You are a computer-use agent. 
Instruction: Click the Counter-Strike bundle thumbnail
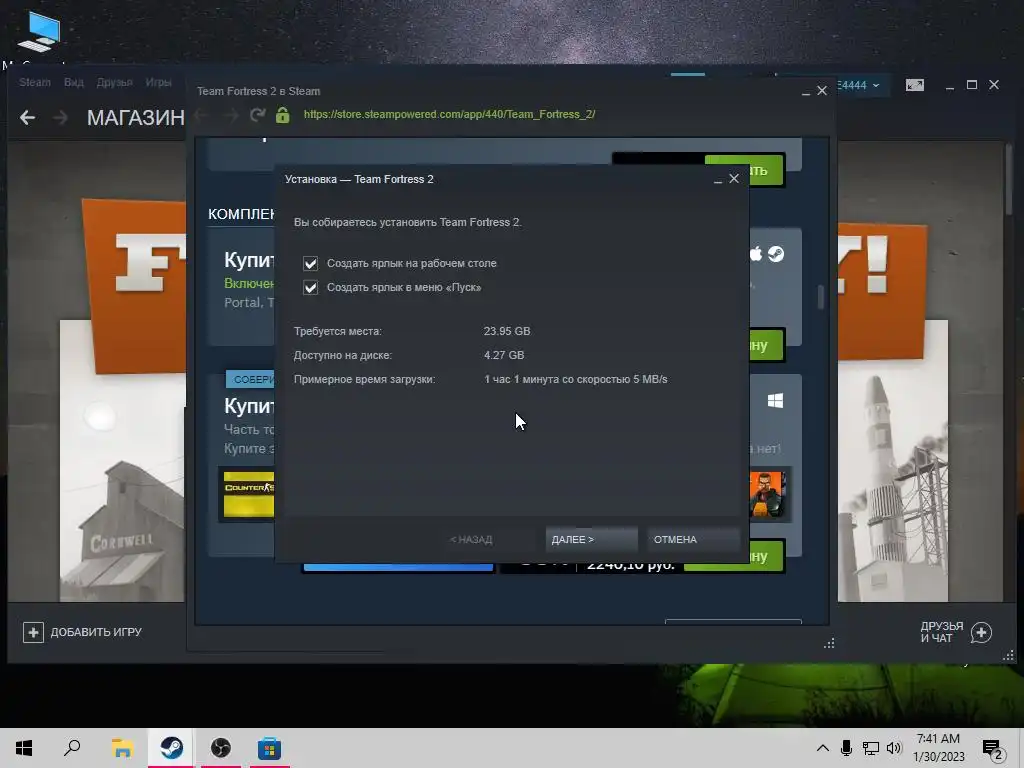pyautogui.click(x=249, y=494)
